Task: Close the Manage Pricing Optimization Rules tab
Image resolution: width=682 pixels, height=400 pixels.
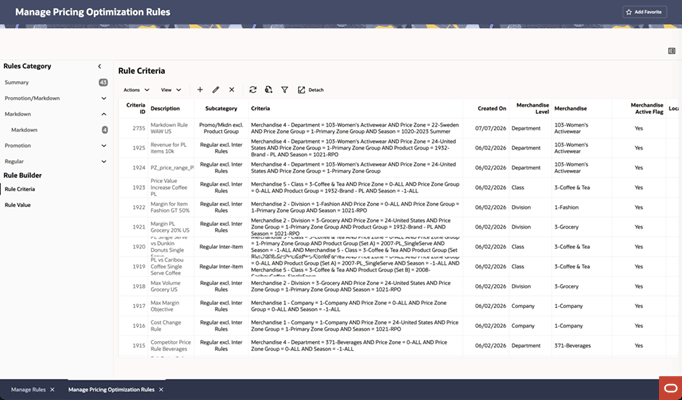Action: [x=161, y=390]
